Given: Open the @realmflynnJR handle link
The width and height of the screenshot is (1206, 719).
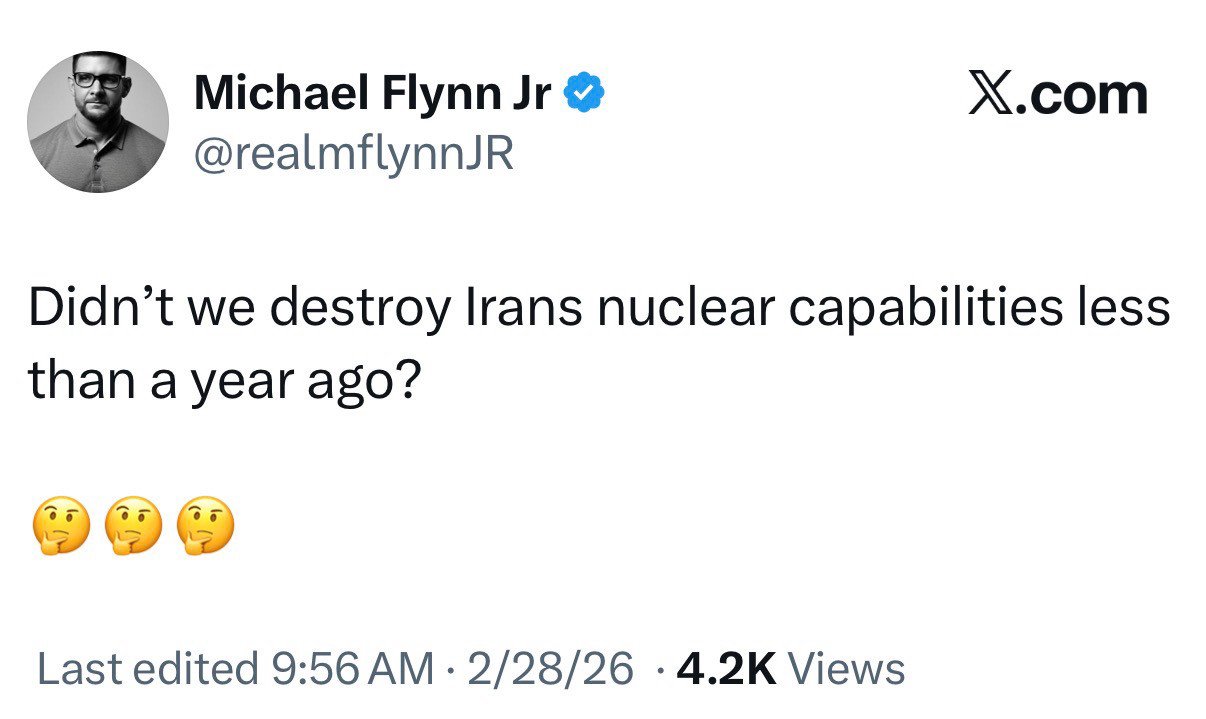Looking at the screenshot, I should tap(353, 154).
